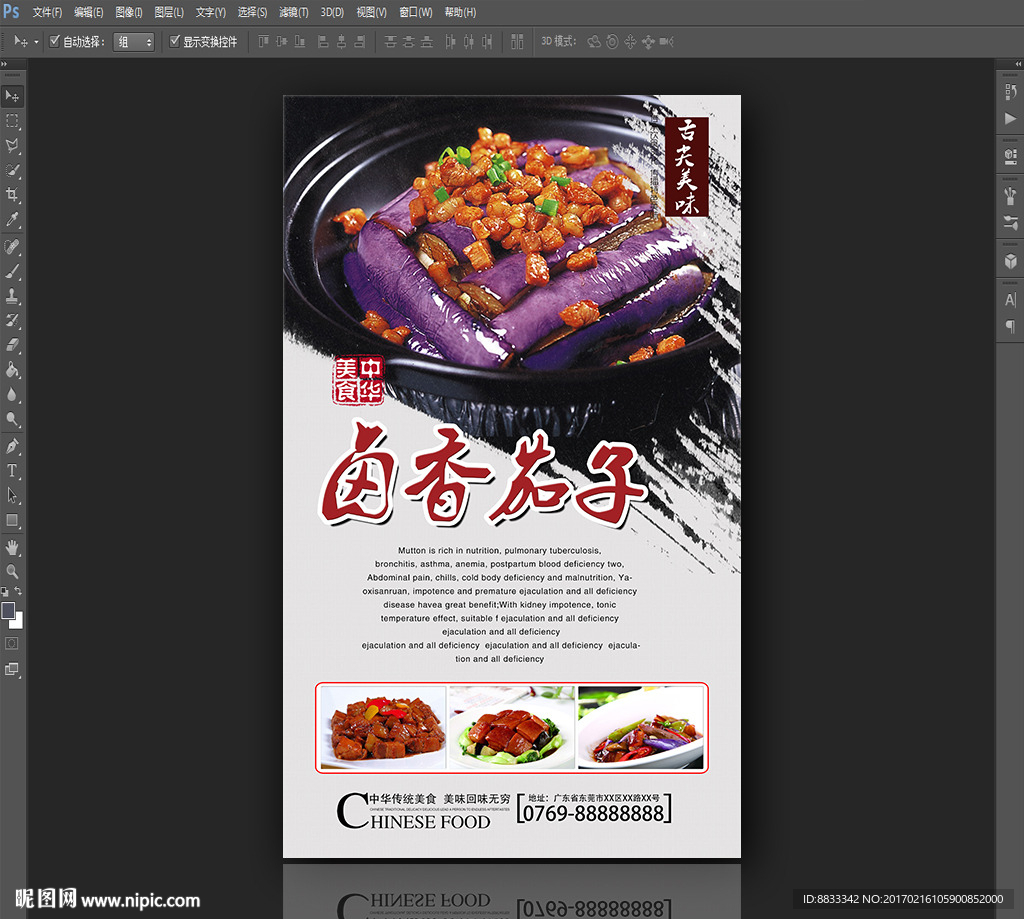The height and width of the screenshot is (919, 1024).
Task: Open the 3D(D) menu
Action: (x=332, y=12)
